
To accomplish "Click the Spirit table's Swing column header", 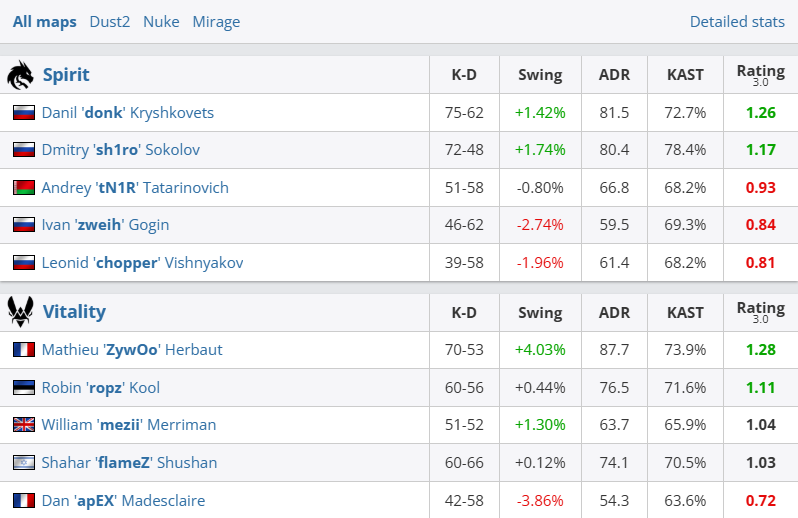I will click(540, 75).
